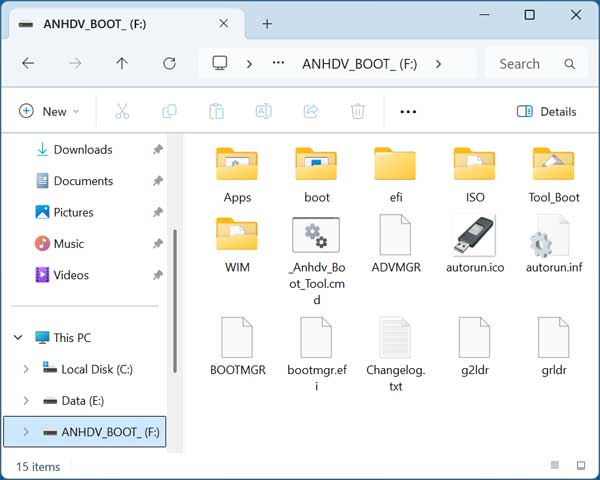This screenshot has width=600, height=480.
Task: Select the autorun.ico USB icon file
Action: pos(474,244)
